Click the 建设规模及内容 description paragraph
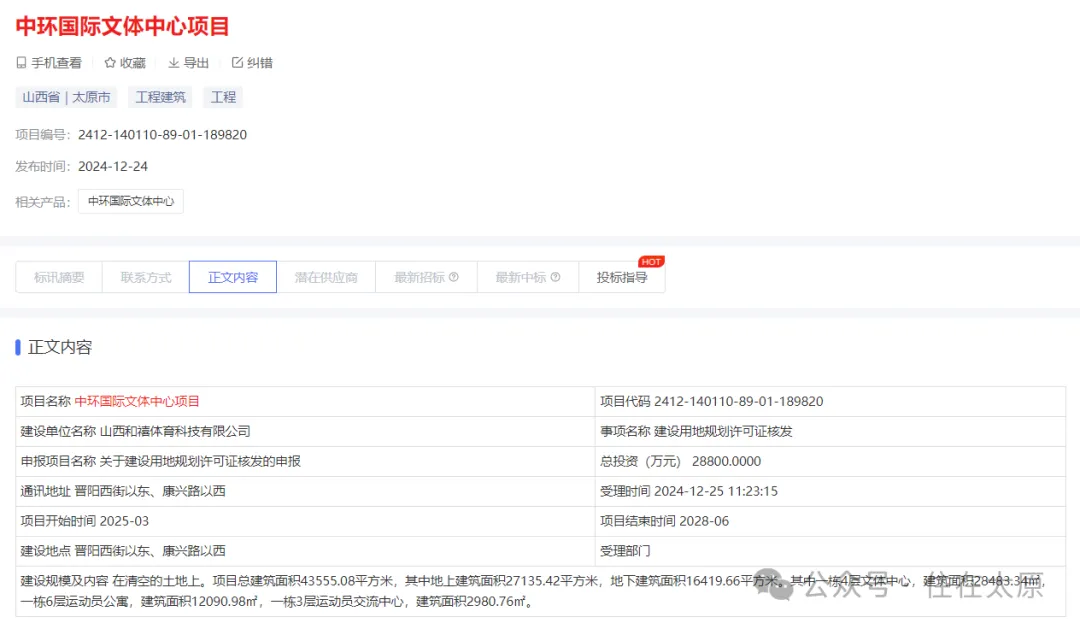 (x=541, y=591)
